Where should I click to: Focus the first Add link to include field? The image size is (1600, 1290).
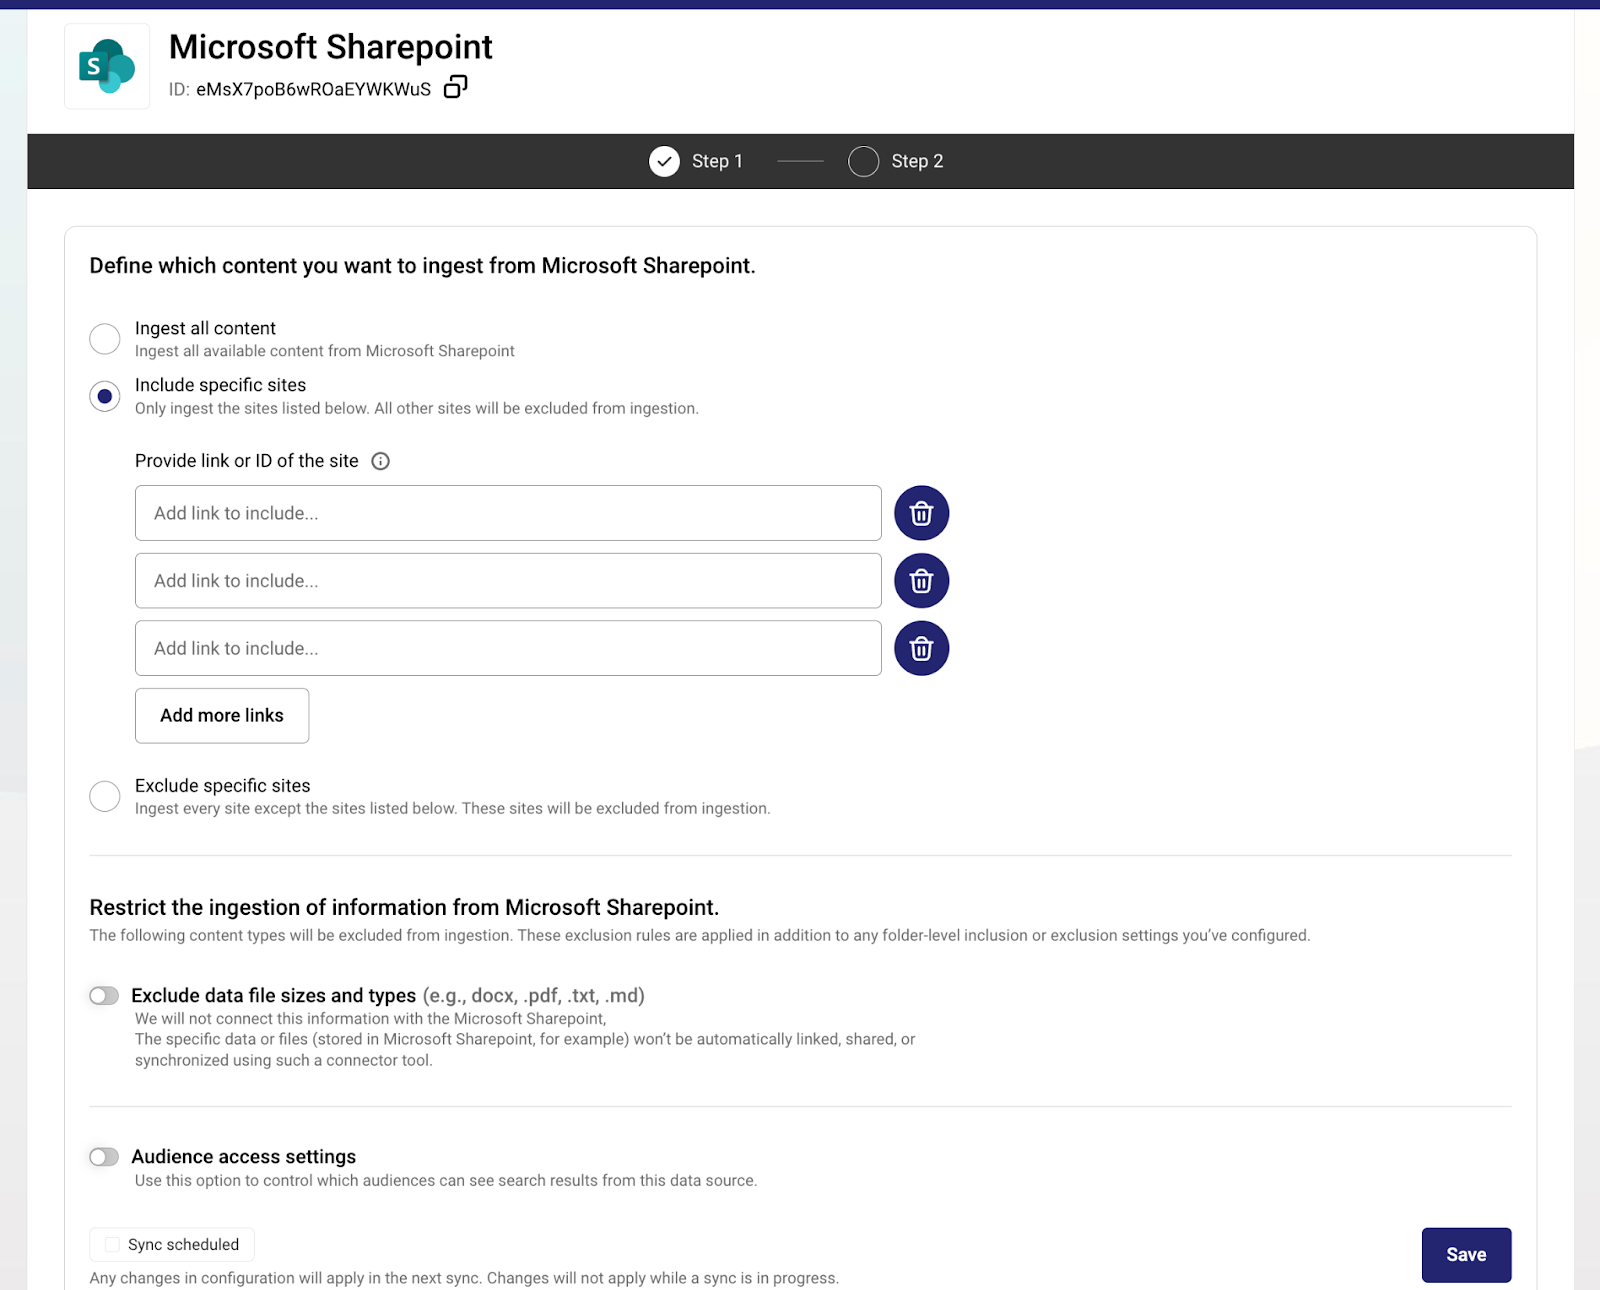click(x=508, y=513)
